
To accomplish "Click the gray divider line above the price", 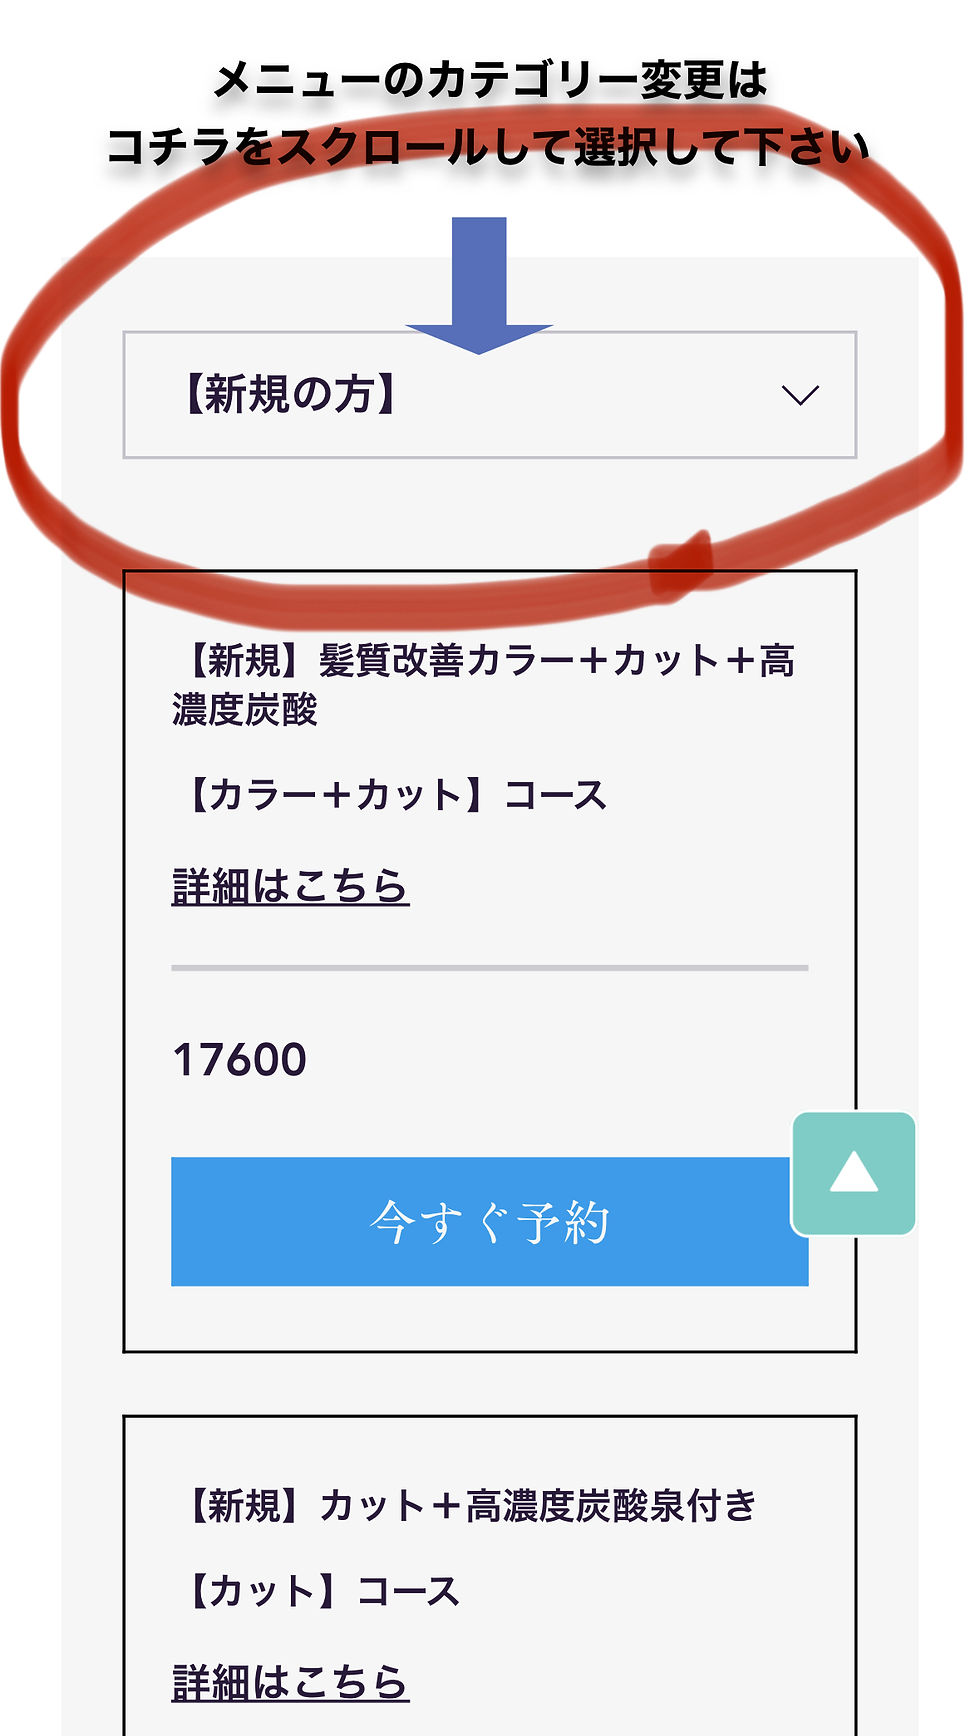I will tap(489, 968).
